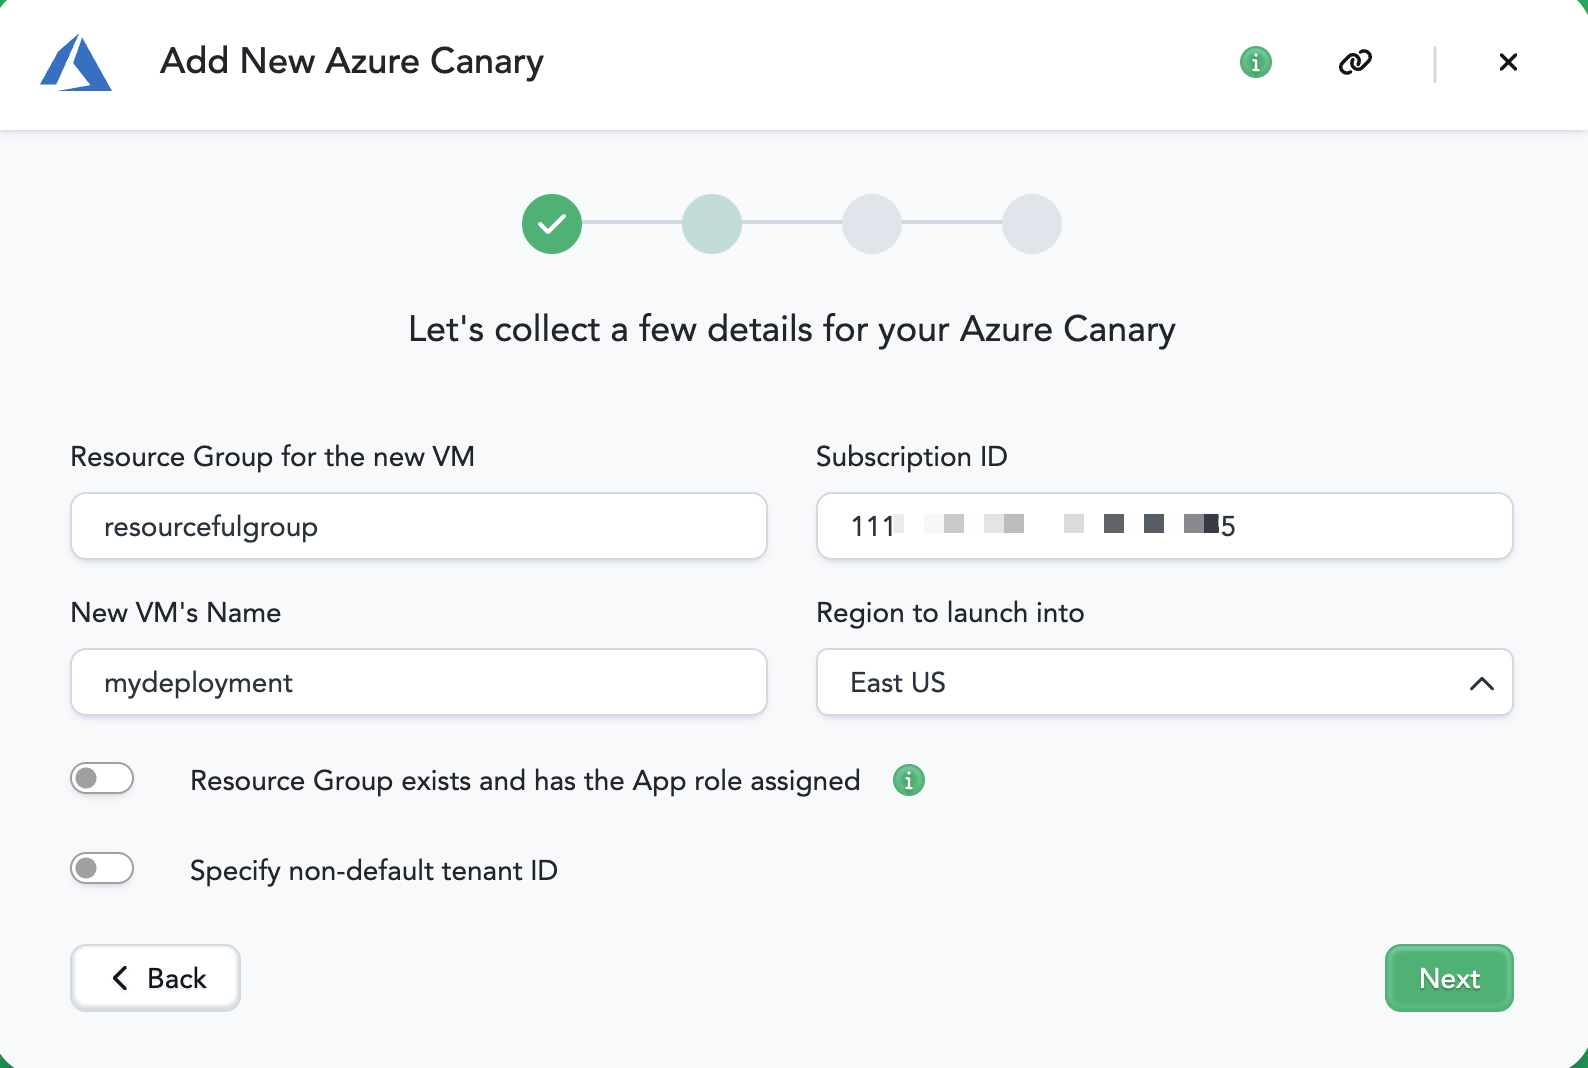The image size is (1588, 1068).
Task: Go back with the Back button
Action: click(155, 978)
